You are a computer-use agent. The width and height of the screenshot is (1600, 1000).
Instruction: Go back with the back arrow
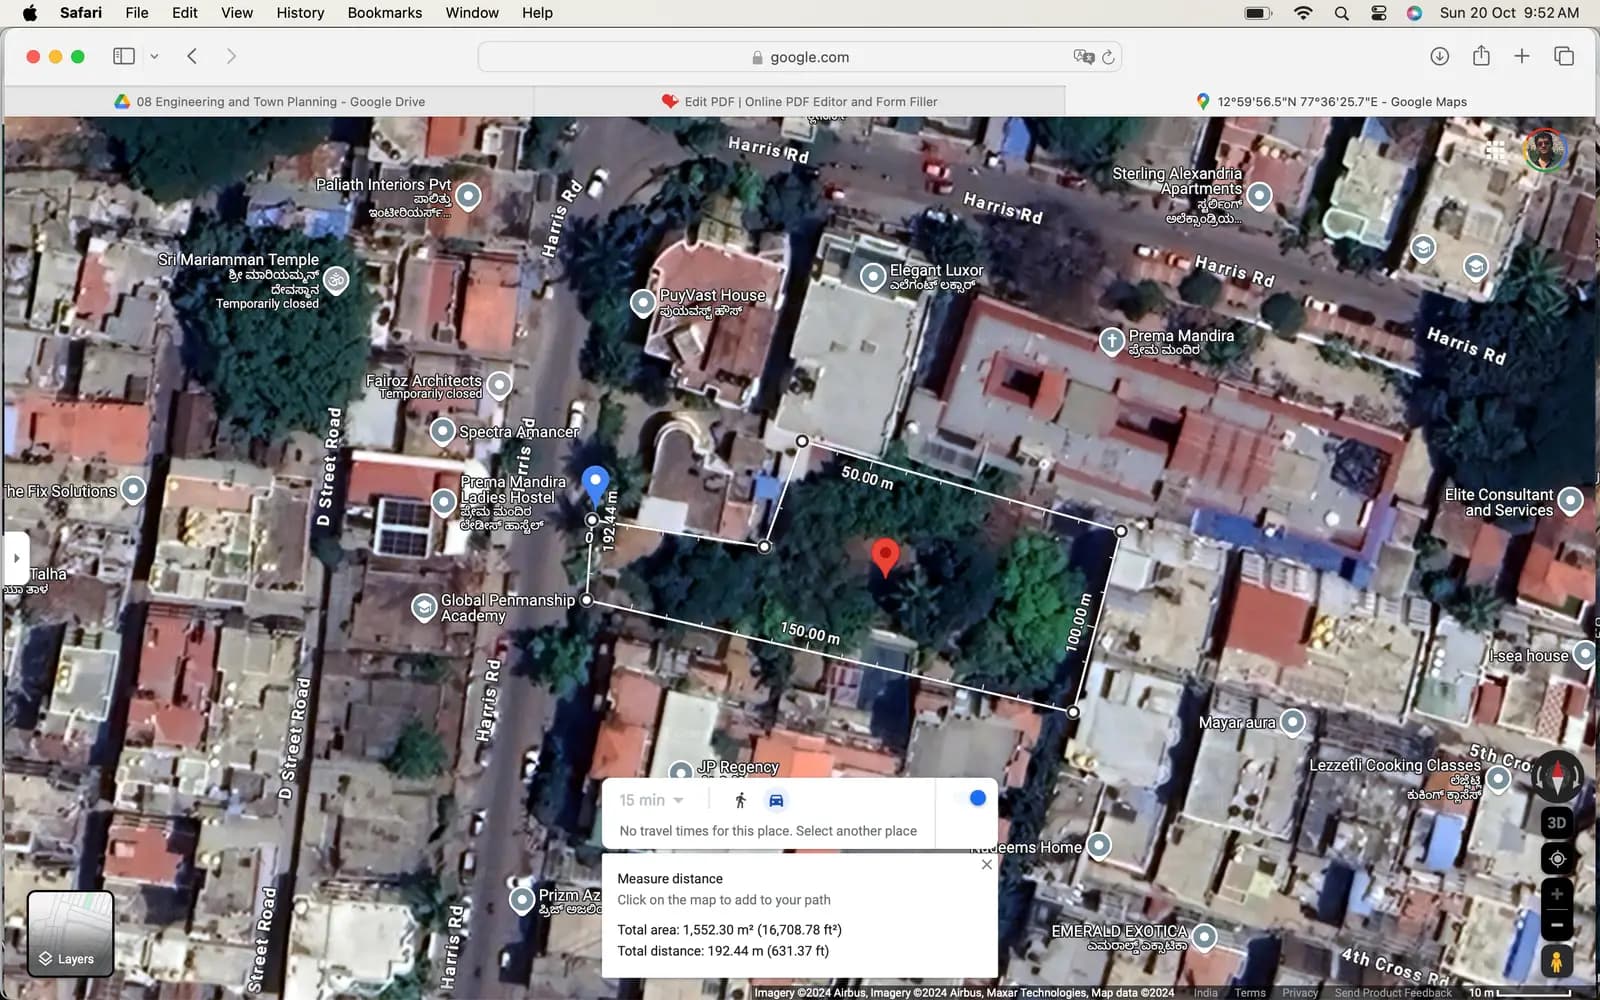click(x=192, y=56)
